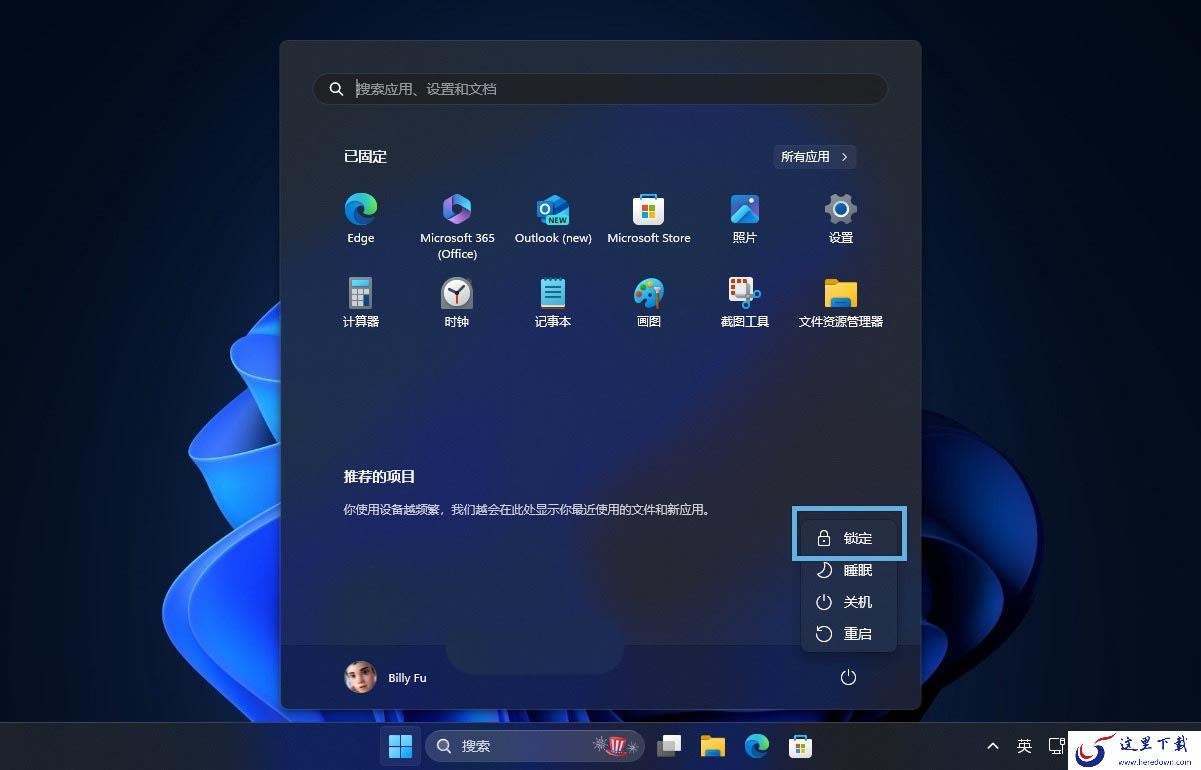Open Task View from the taskbar
Viewport: 1201px width, 770px height.
[x=669, y=746]
